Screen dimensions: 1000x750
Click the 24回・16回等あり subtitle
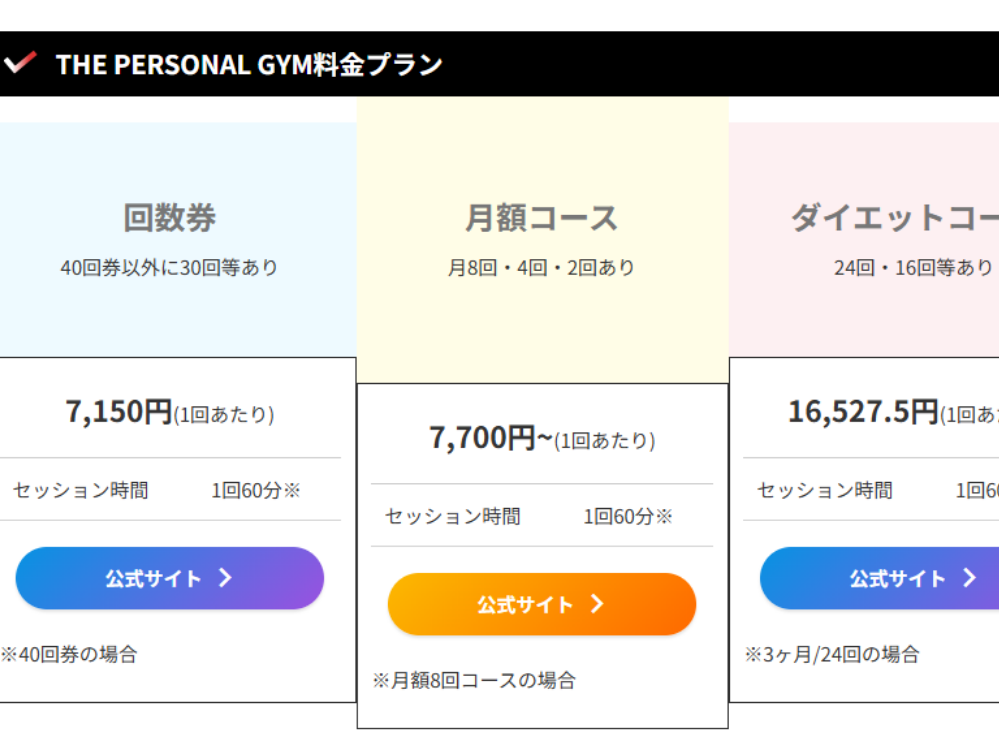[913, 268]
